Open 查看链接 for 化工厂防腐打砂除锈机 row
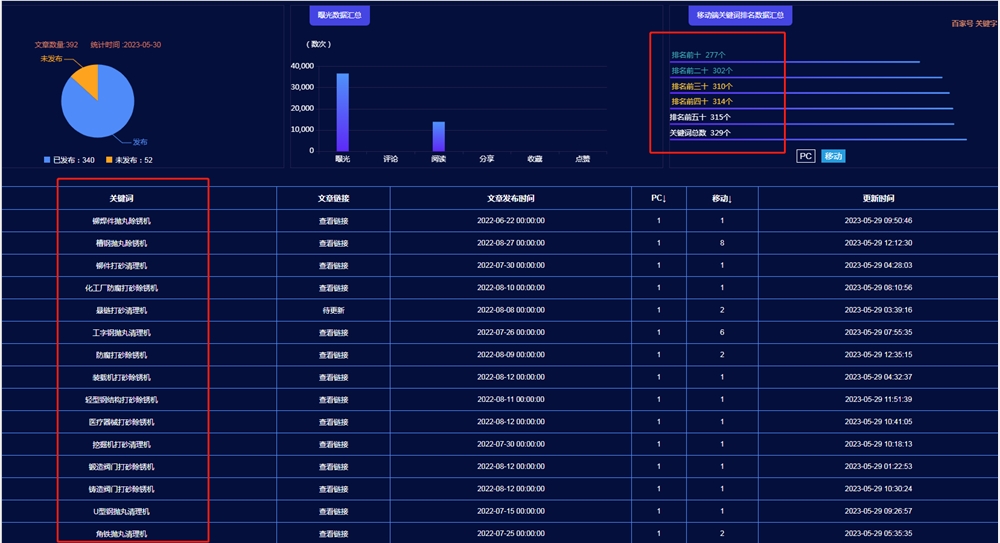The width and height of the screenshot is (1000, 543). (x=334, y=288)
